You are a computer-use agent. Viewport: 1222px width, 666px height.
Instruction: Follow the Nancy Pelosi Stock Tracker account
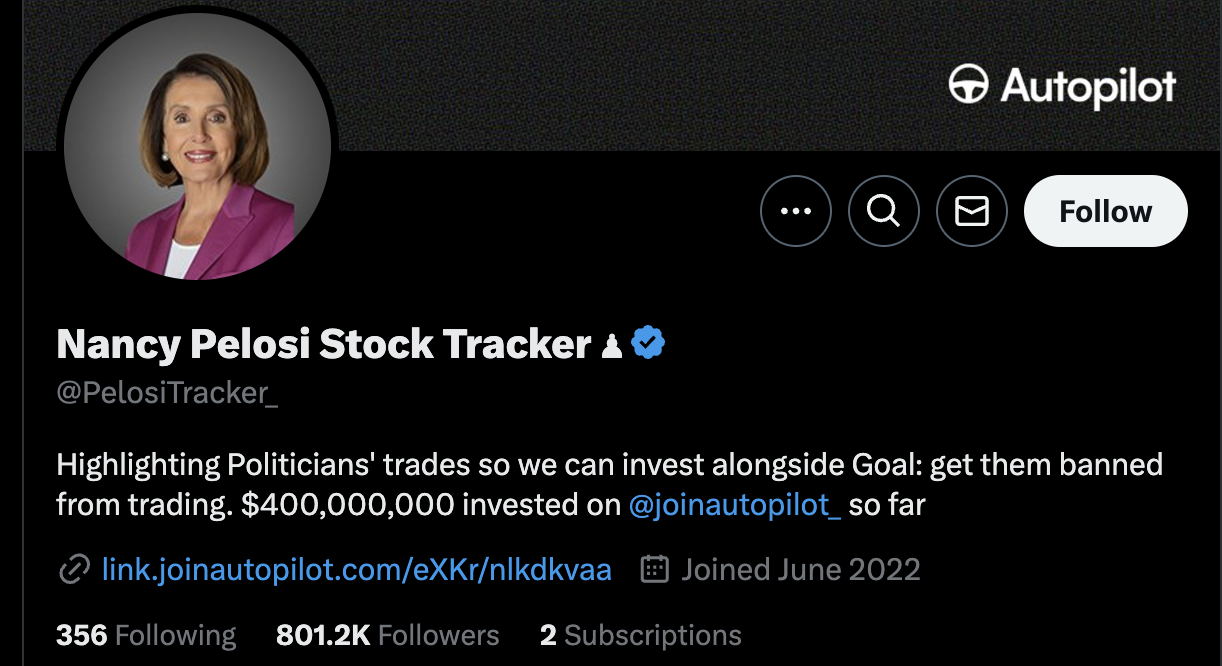pos(1105,211)
